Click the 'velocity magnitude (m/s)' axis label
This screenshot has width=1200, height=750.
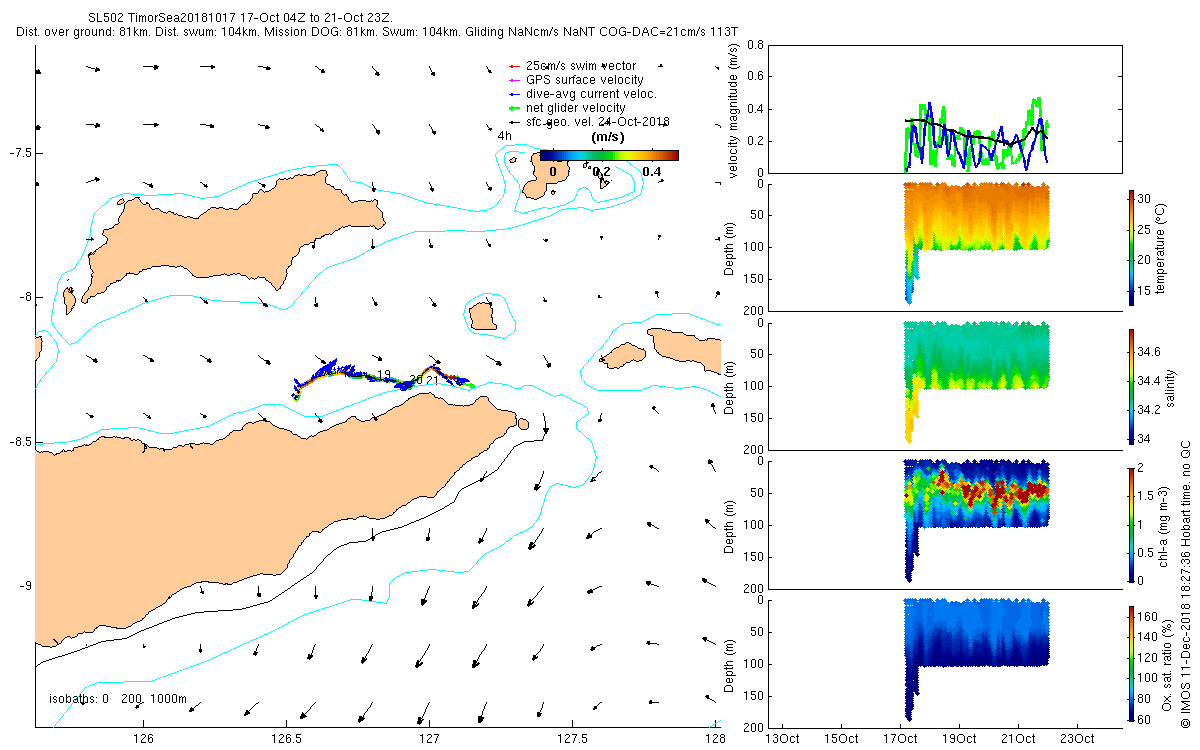coord(733,110)
